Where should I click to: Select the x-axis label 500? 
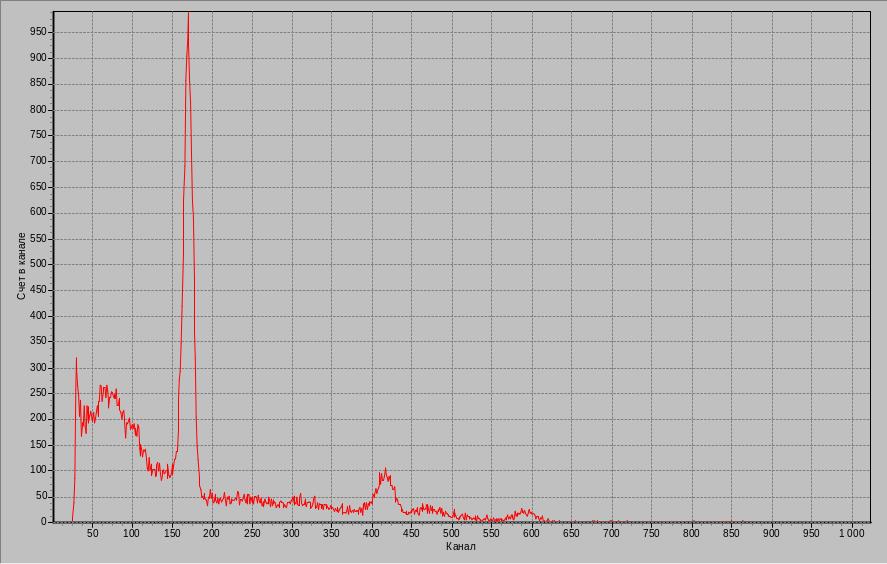(451, 533)
